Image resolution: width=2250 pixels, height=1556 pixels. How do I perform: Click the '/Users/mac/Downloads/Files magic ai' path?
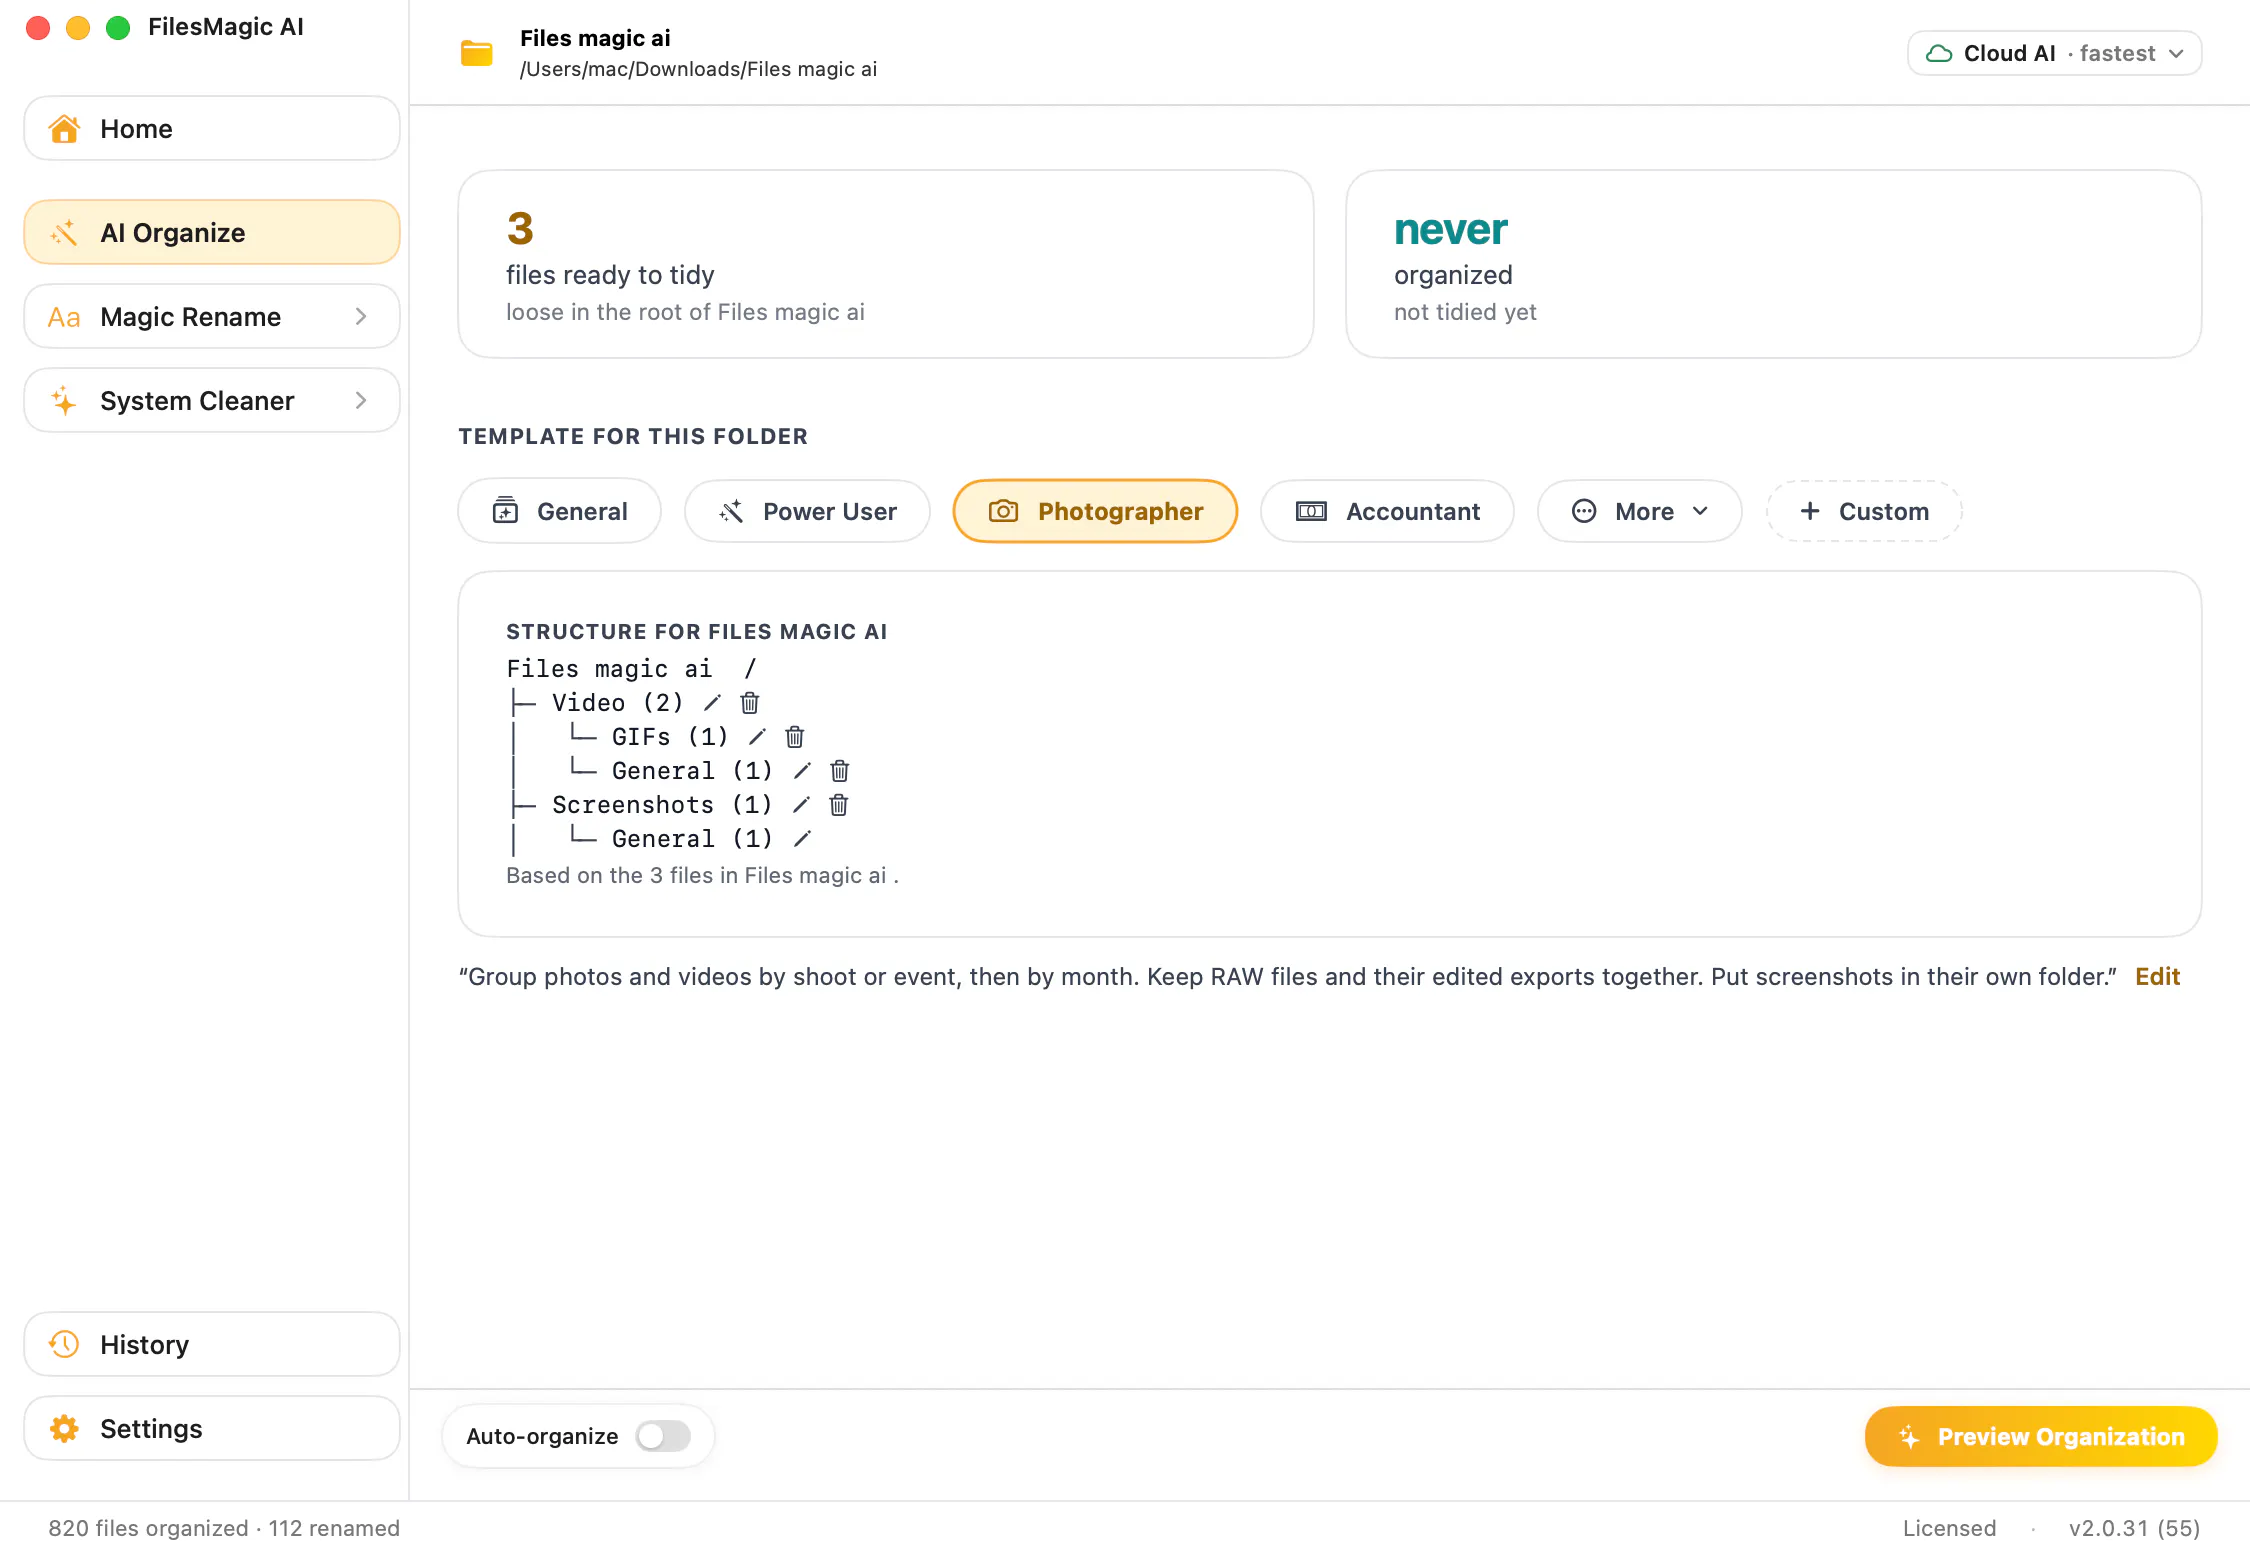[x=698, y=69]
